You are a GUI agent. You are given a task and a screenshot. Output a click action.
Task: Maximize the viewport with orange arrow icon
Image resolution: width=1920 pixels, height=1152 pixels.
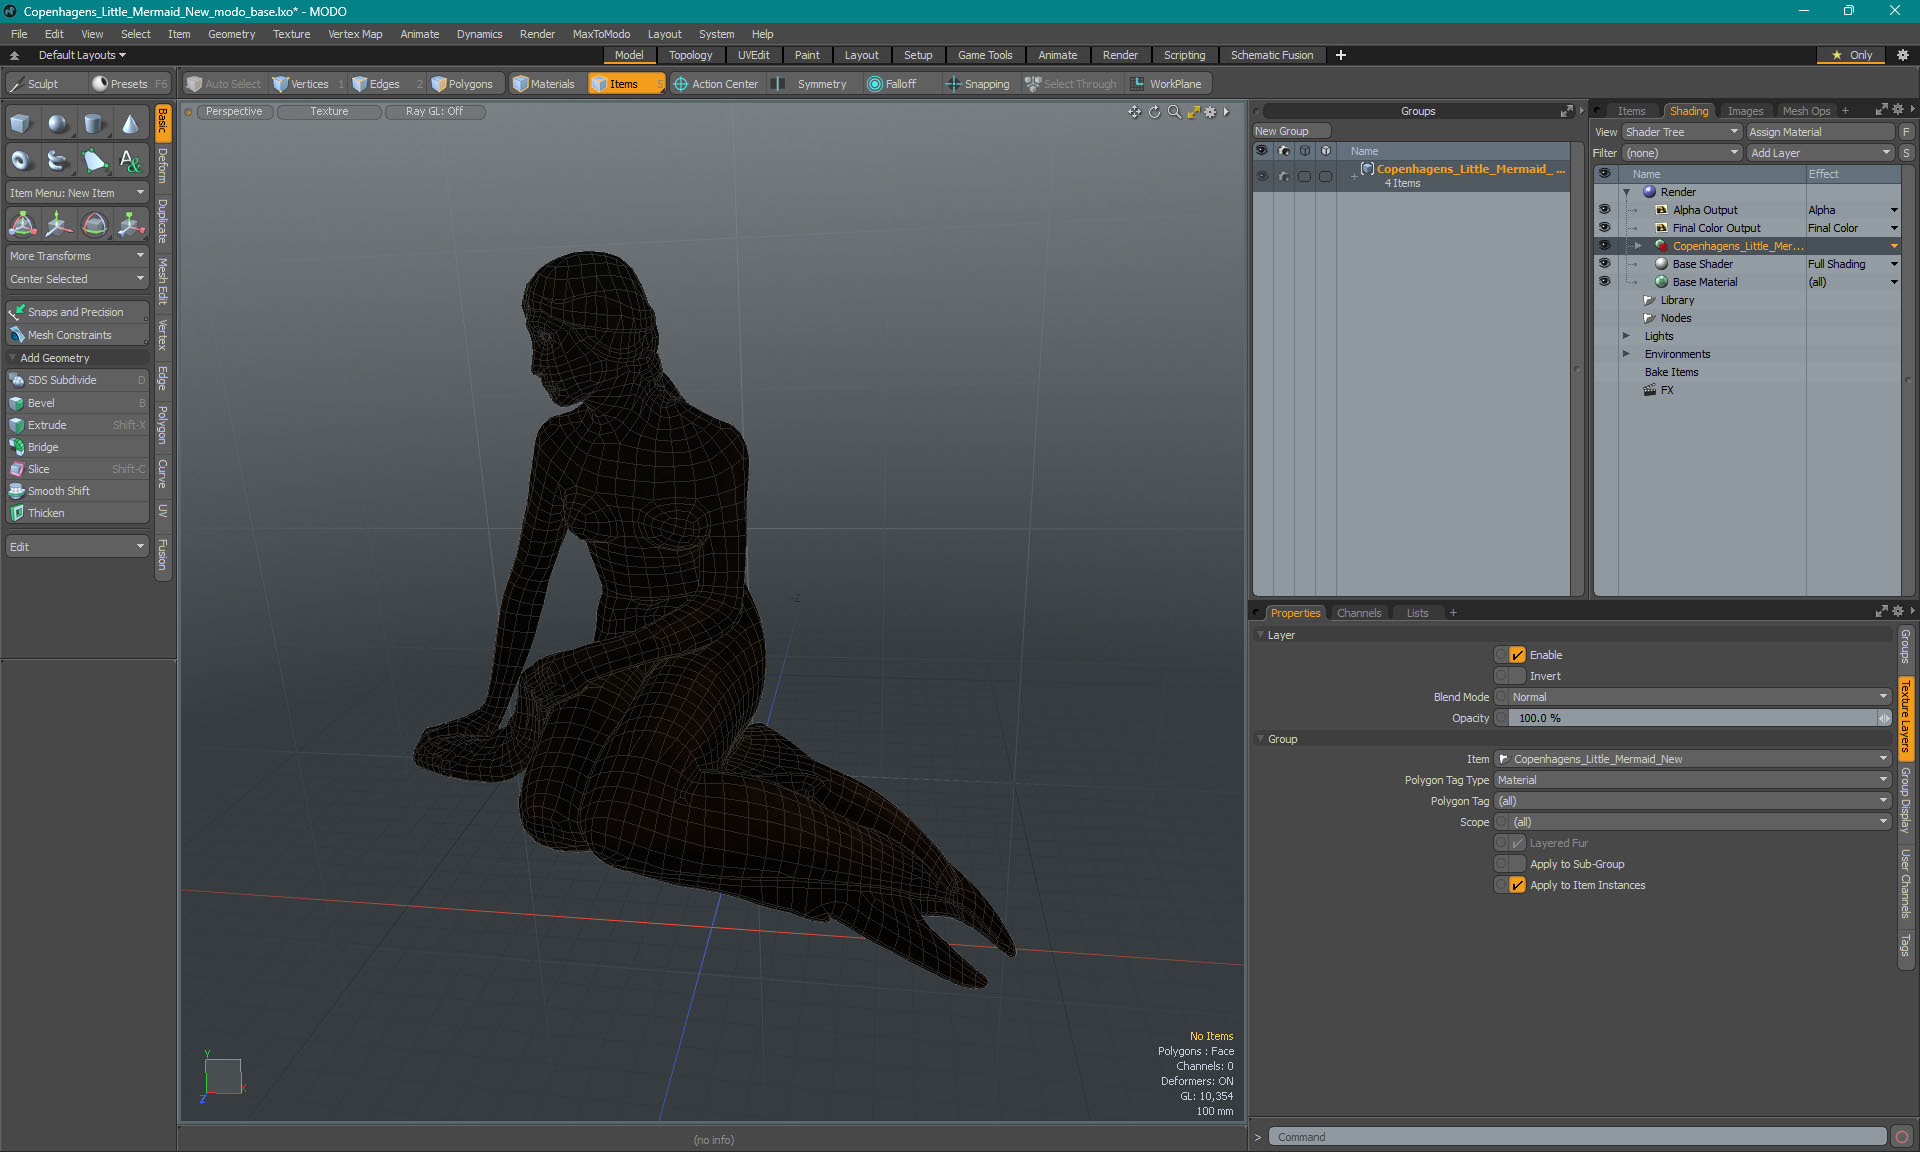1193,112
